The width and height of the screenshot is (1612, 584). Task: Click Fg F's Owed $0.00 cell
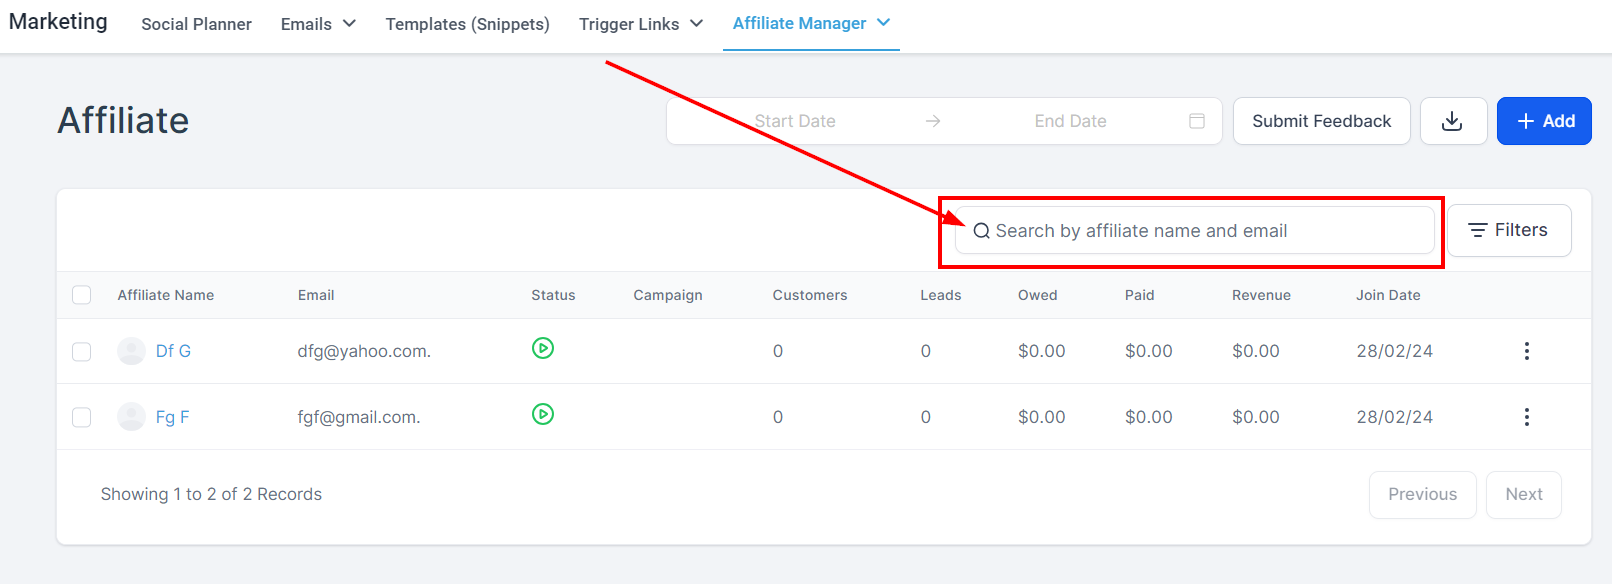coord(1042,417)
